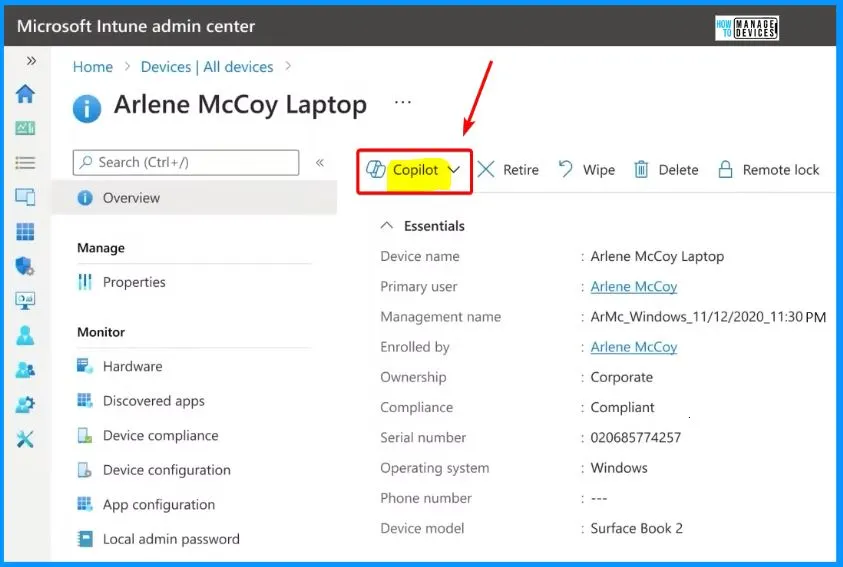This screenshot has height=567, width=843.
Task: Click the Retire device action
Action: click(x=508, y=170)
